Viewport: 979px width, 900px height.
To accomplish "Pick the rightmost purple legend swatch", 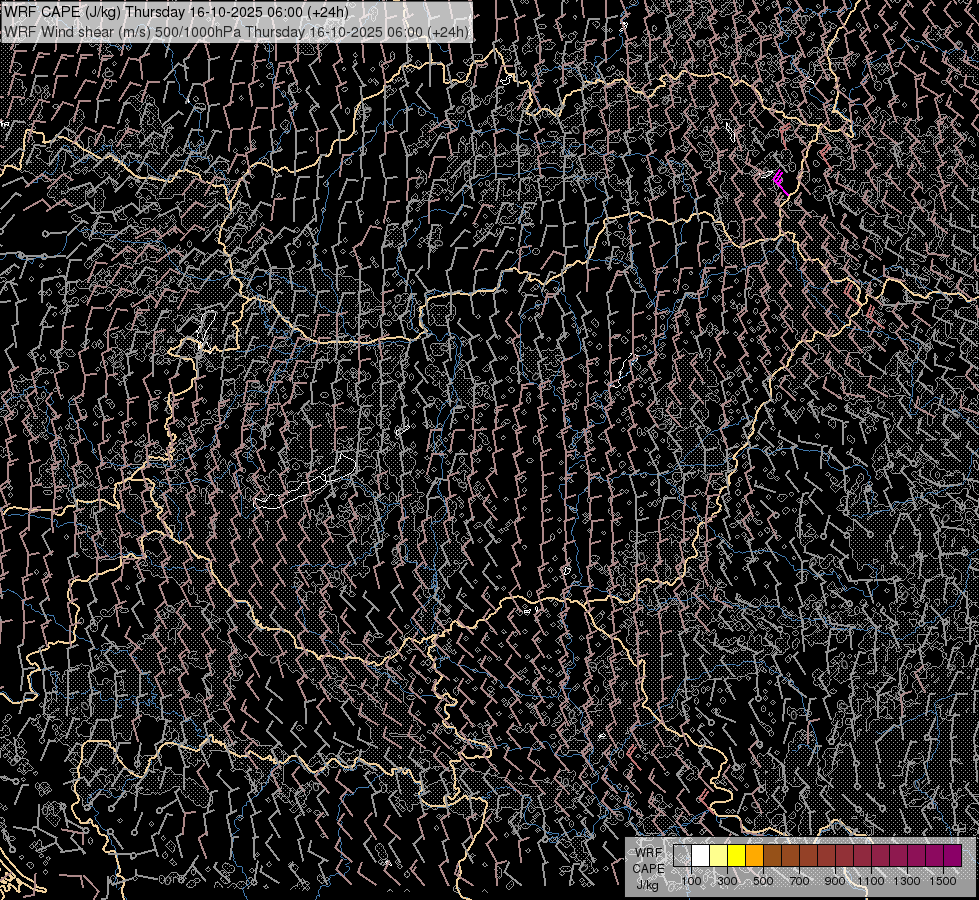I will pos(952,856).
